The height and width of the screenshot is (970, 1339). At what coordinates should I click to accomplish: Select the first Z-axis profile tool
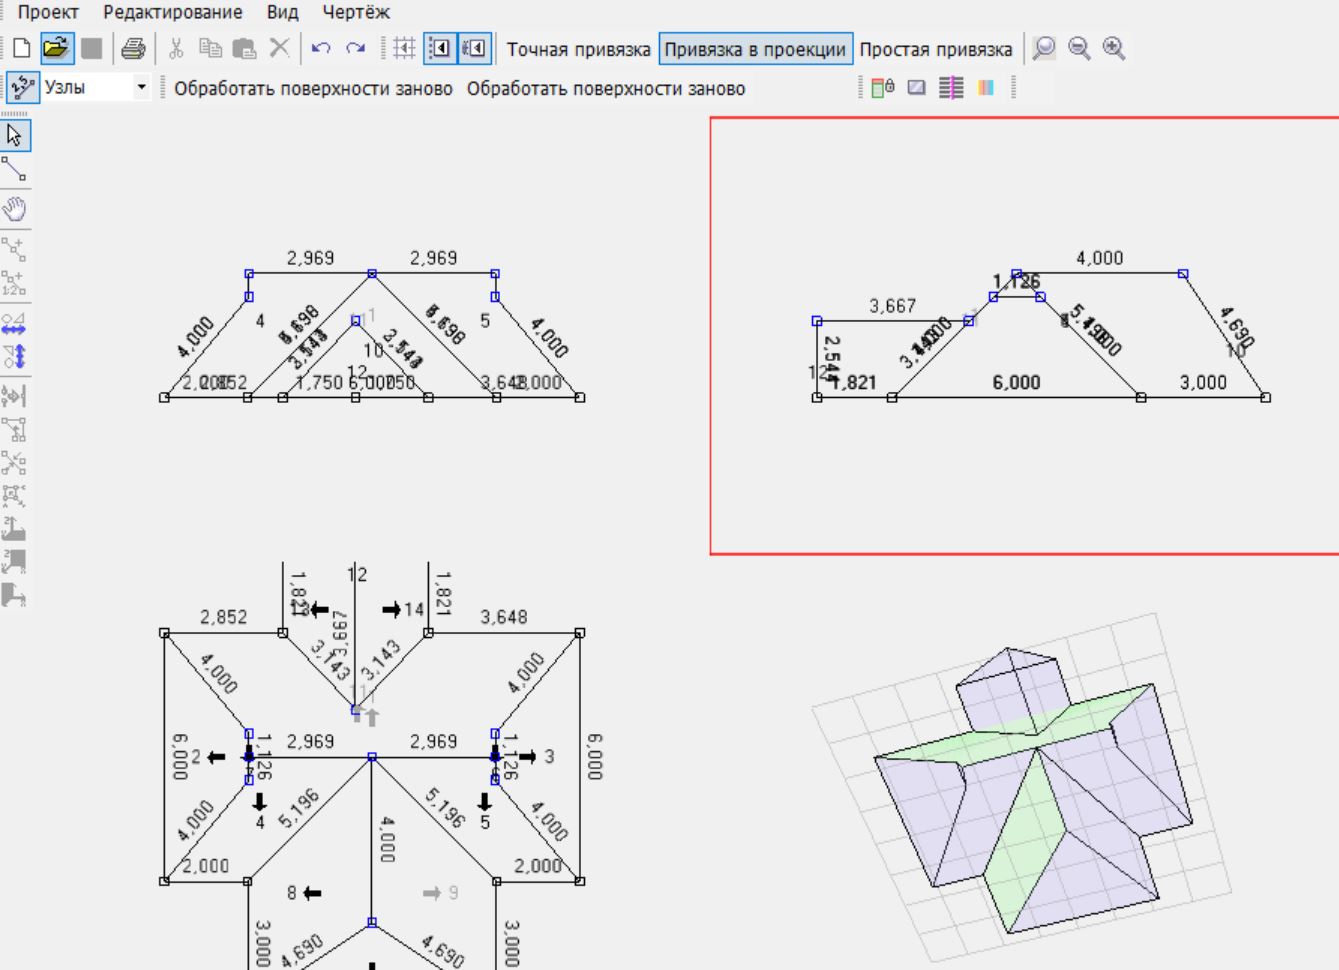[15, 528]
